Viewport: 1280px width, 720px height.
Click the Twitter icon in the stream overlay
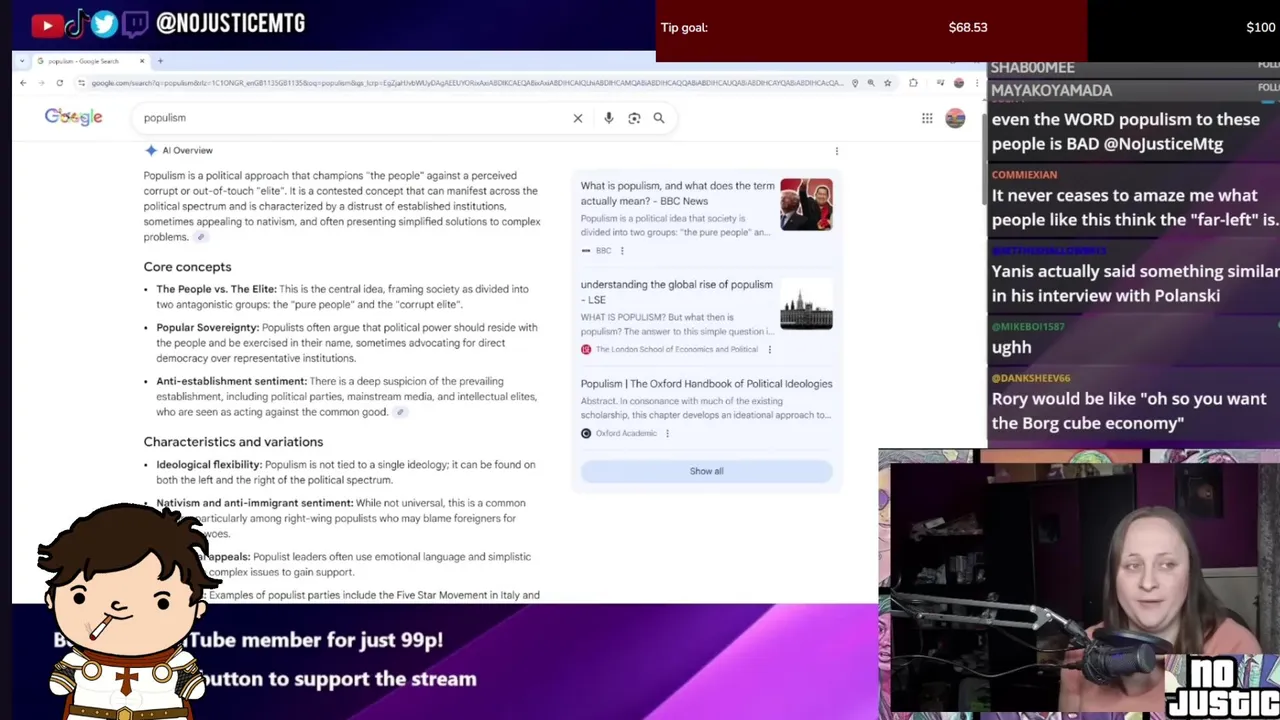[x=104, y=24]
